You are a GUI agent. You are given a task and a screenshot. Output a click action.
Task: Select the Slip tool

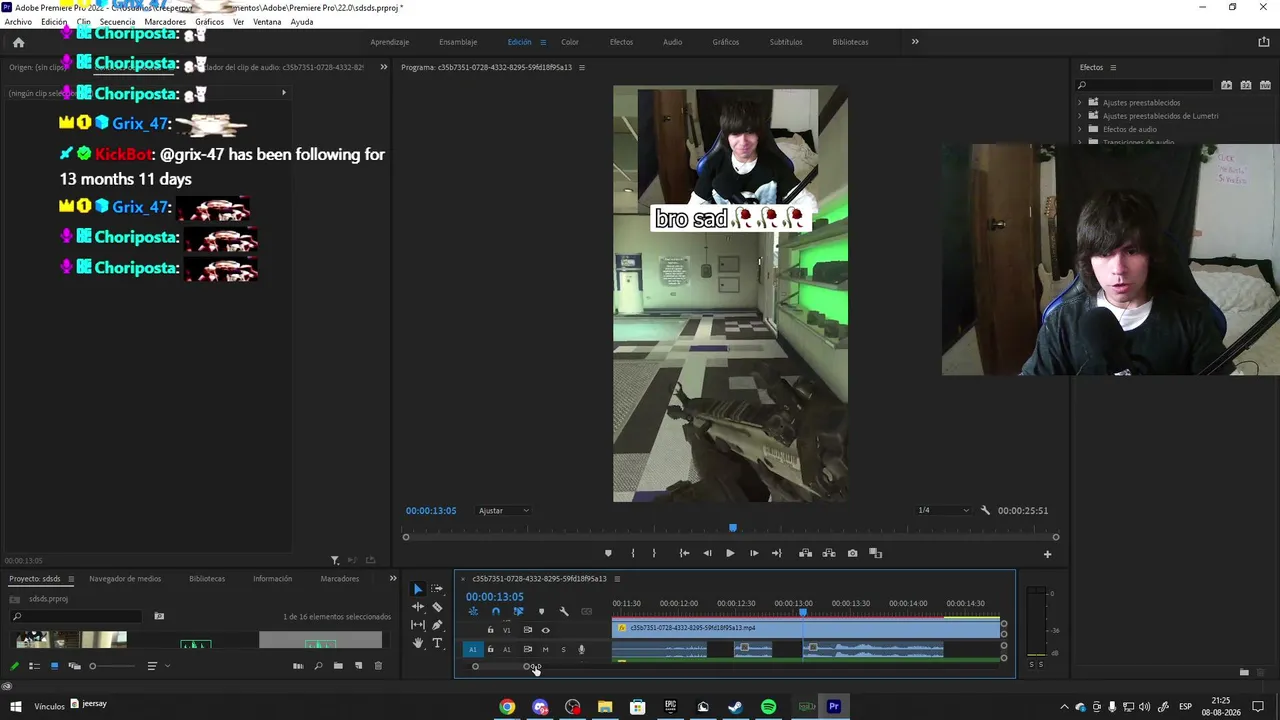coord(418,625)
